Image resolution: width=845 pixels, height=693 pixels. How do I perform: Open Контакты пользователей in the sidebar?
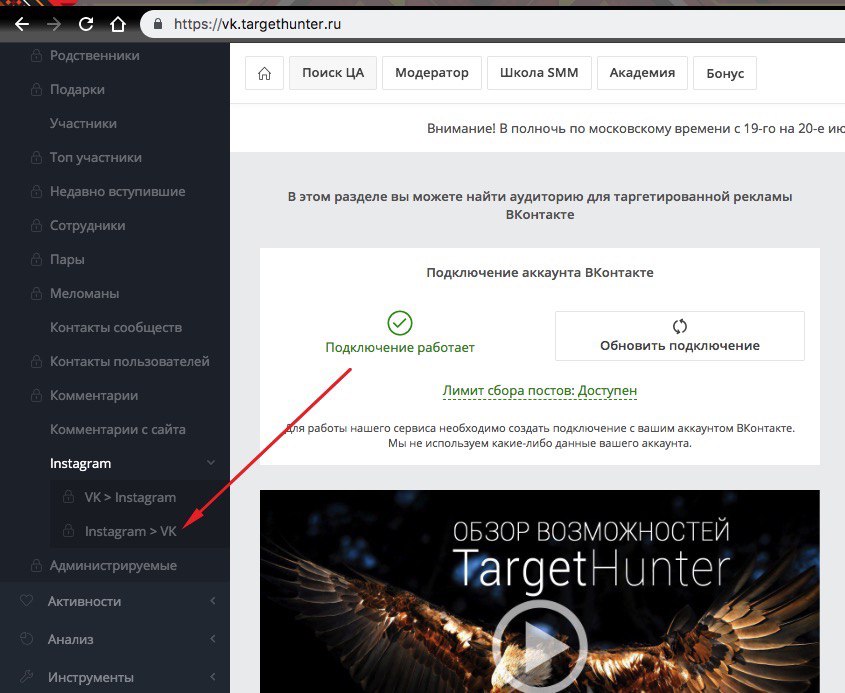tap(129, 361)
